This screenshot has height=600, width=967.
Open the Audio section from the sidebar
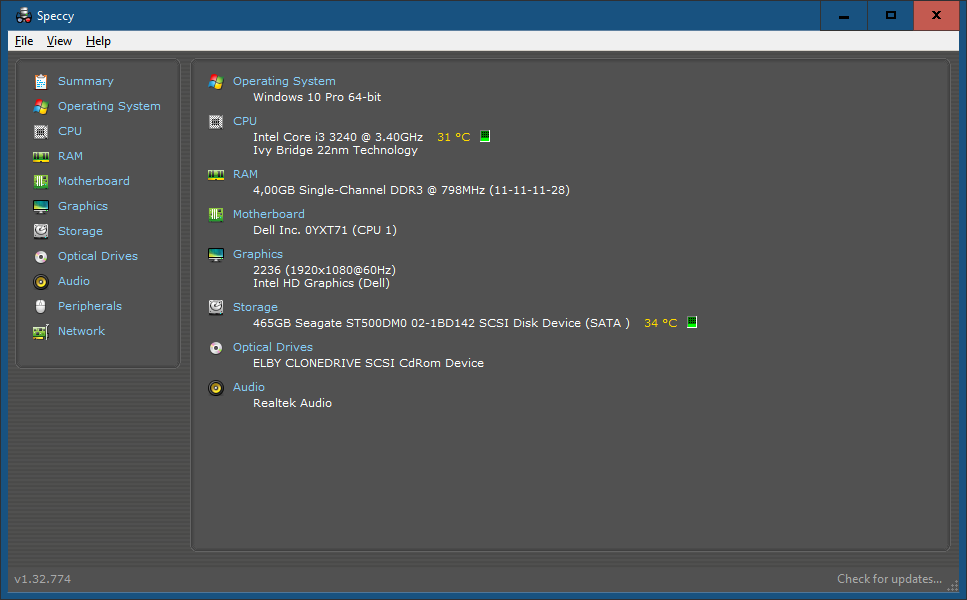74,281
